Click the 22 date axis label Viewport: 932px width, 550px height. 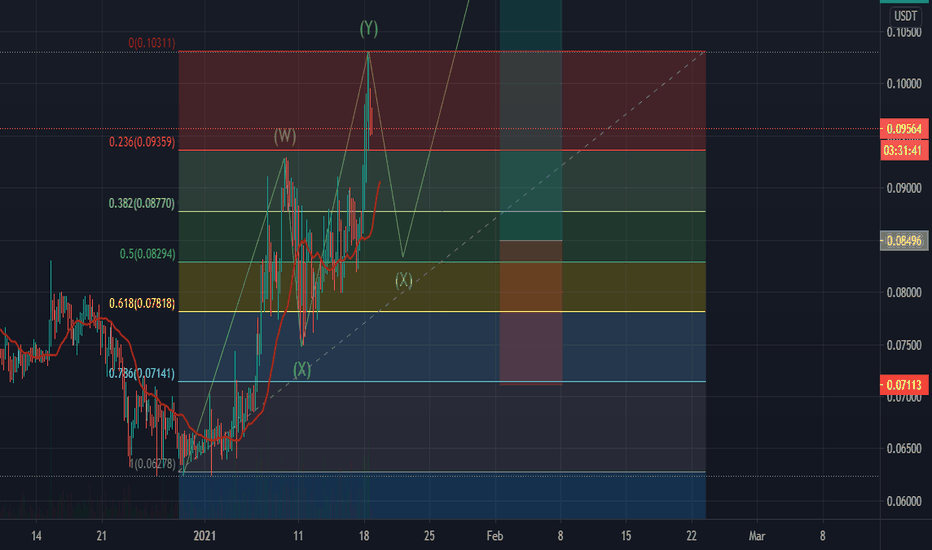pos(691,536)
